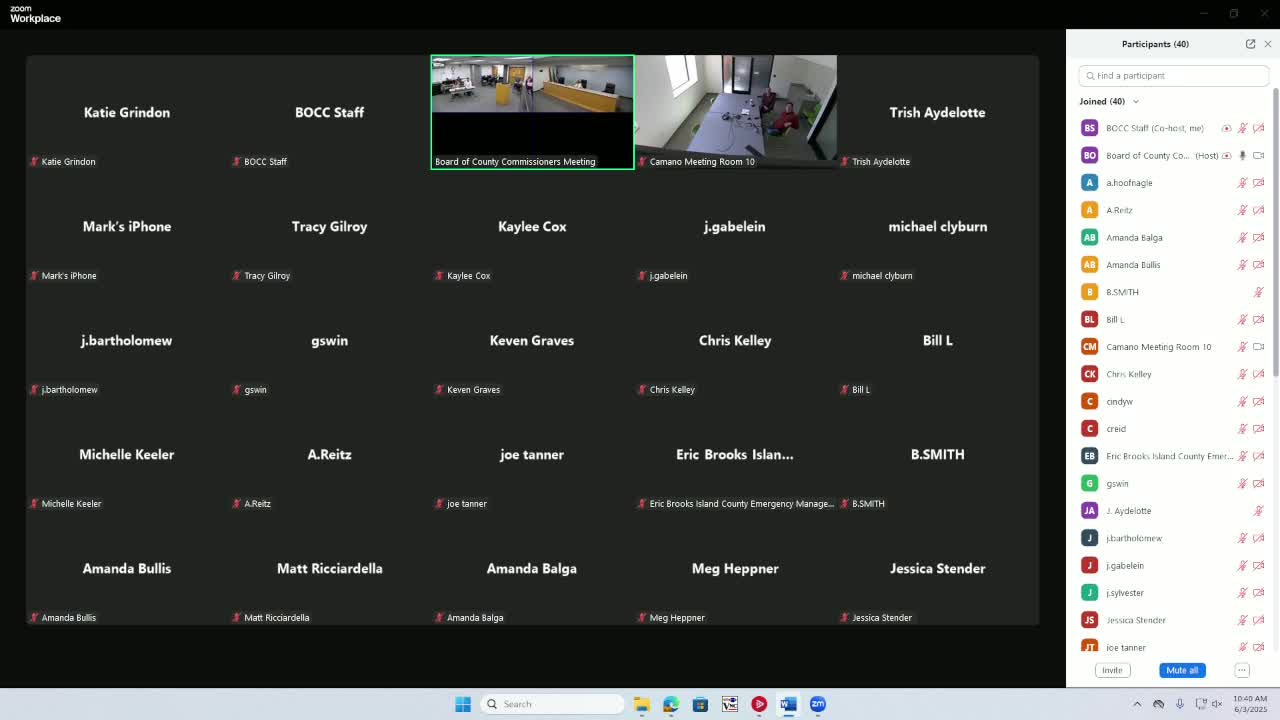Image resolution: width=1280 pixels, height=720 pixels.
Task: Select gswin in the participant list
Action: point(1117,484)
